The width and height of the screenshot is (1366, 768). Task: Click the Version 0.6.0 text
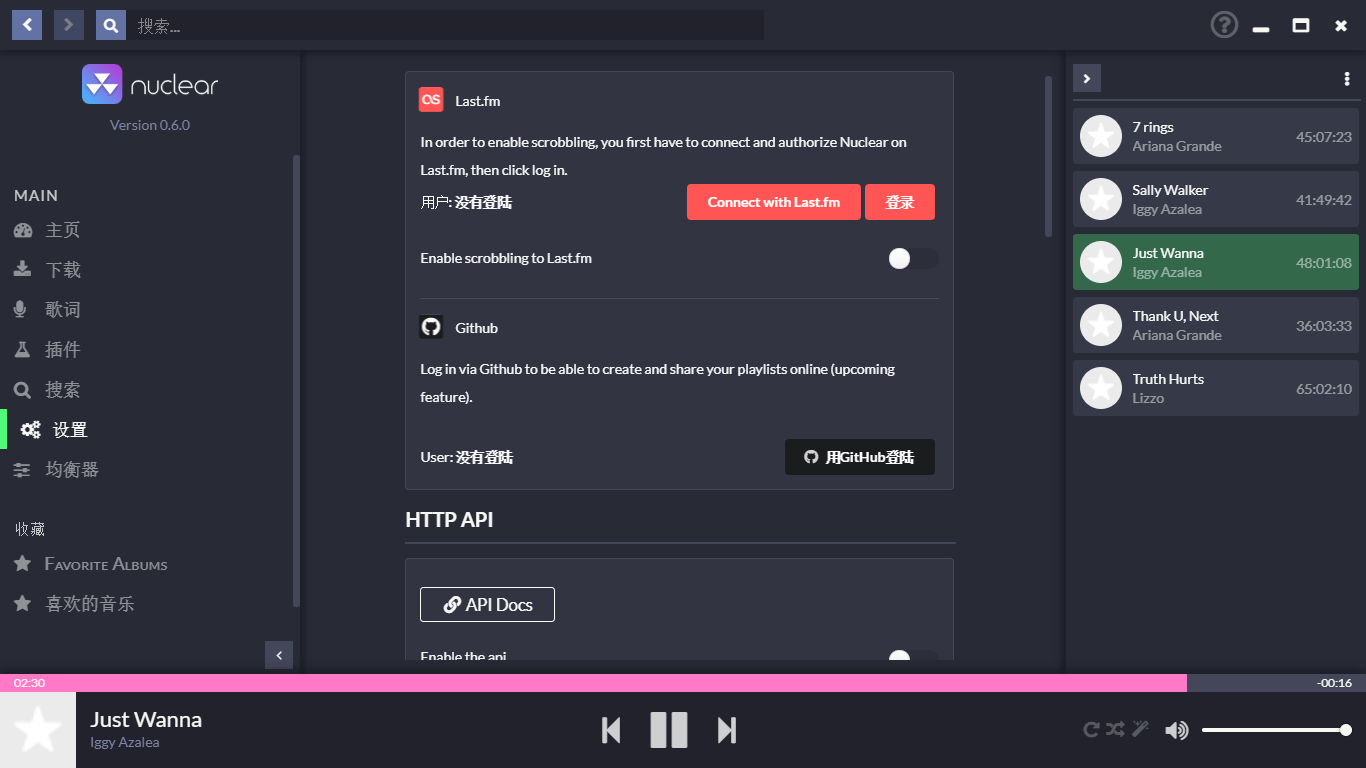[150, 125]
